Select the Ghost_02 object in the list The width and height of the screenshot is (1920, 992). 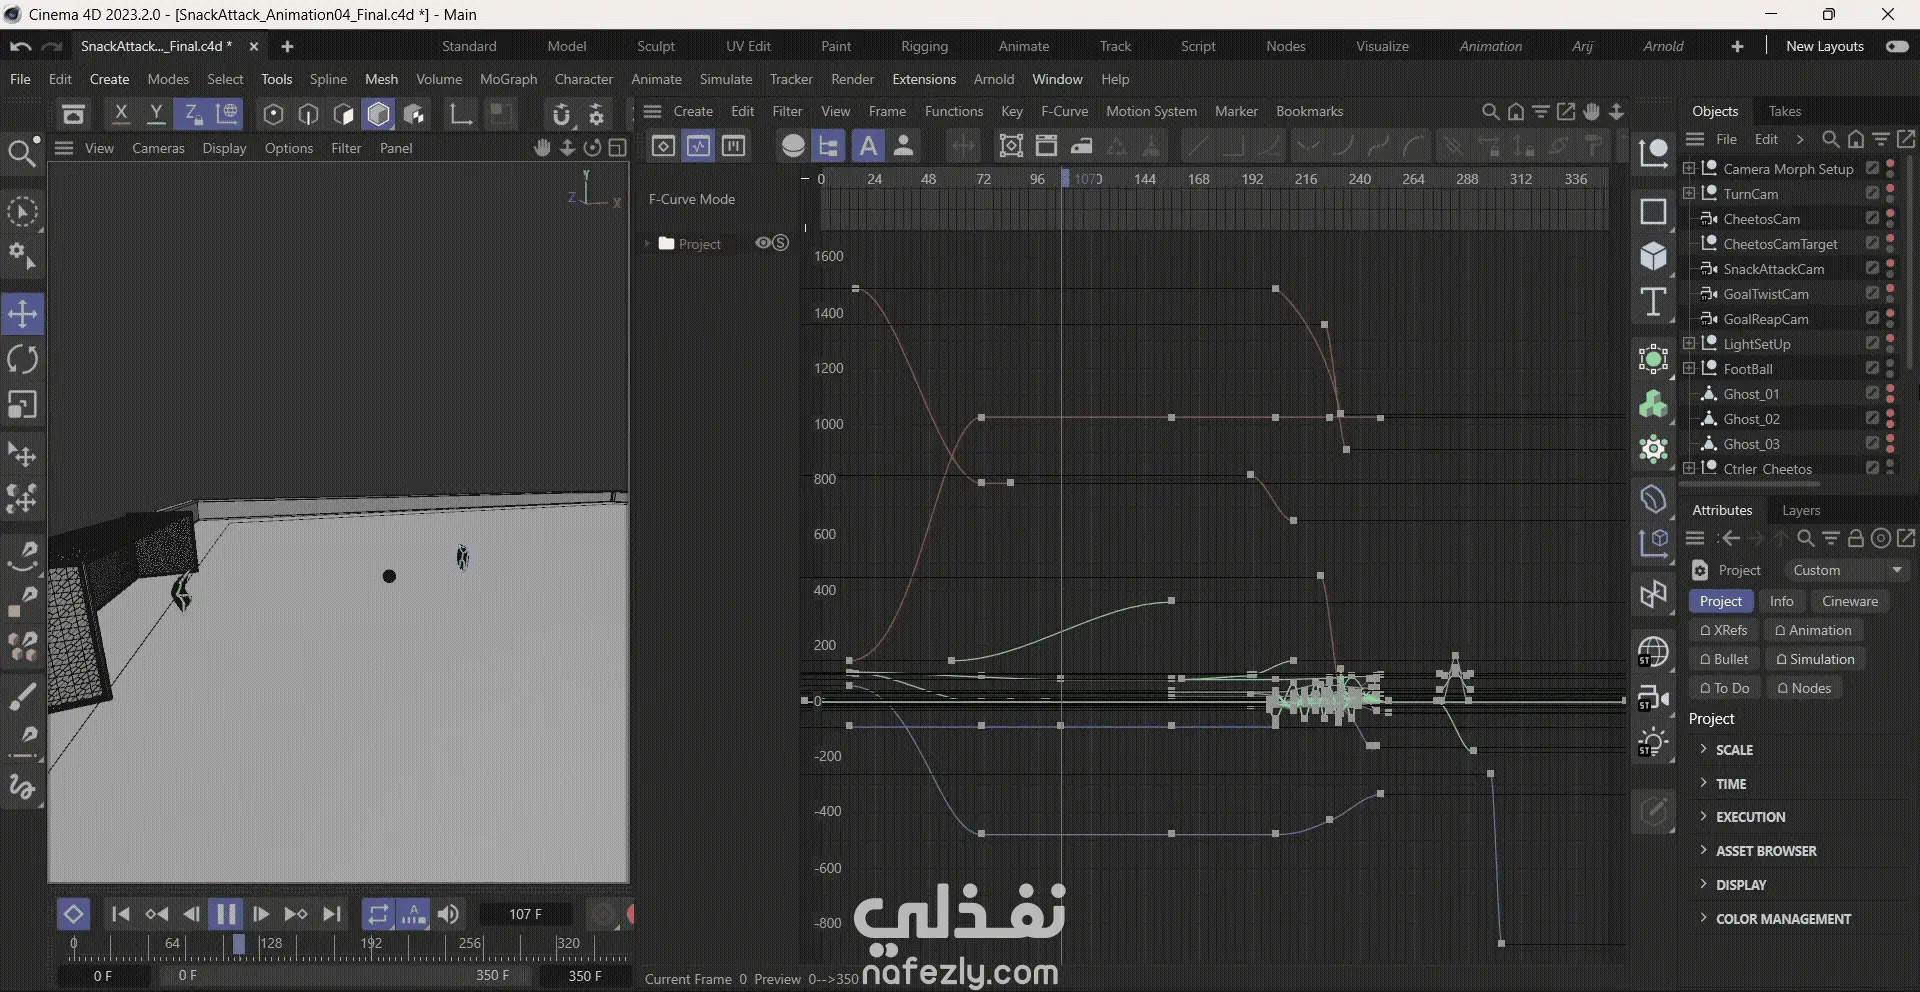click(x=1751, y=419)
